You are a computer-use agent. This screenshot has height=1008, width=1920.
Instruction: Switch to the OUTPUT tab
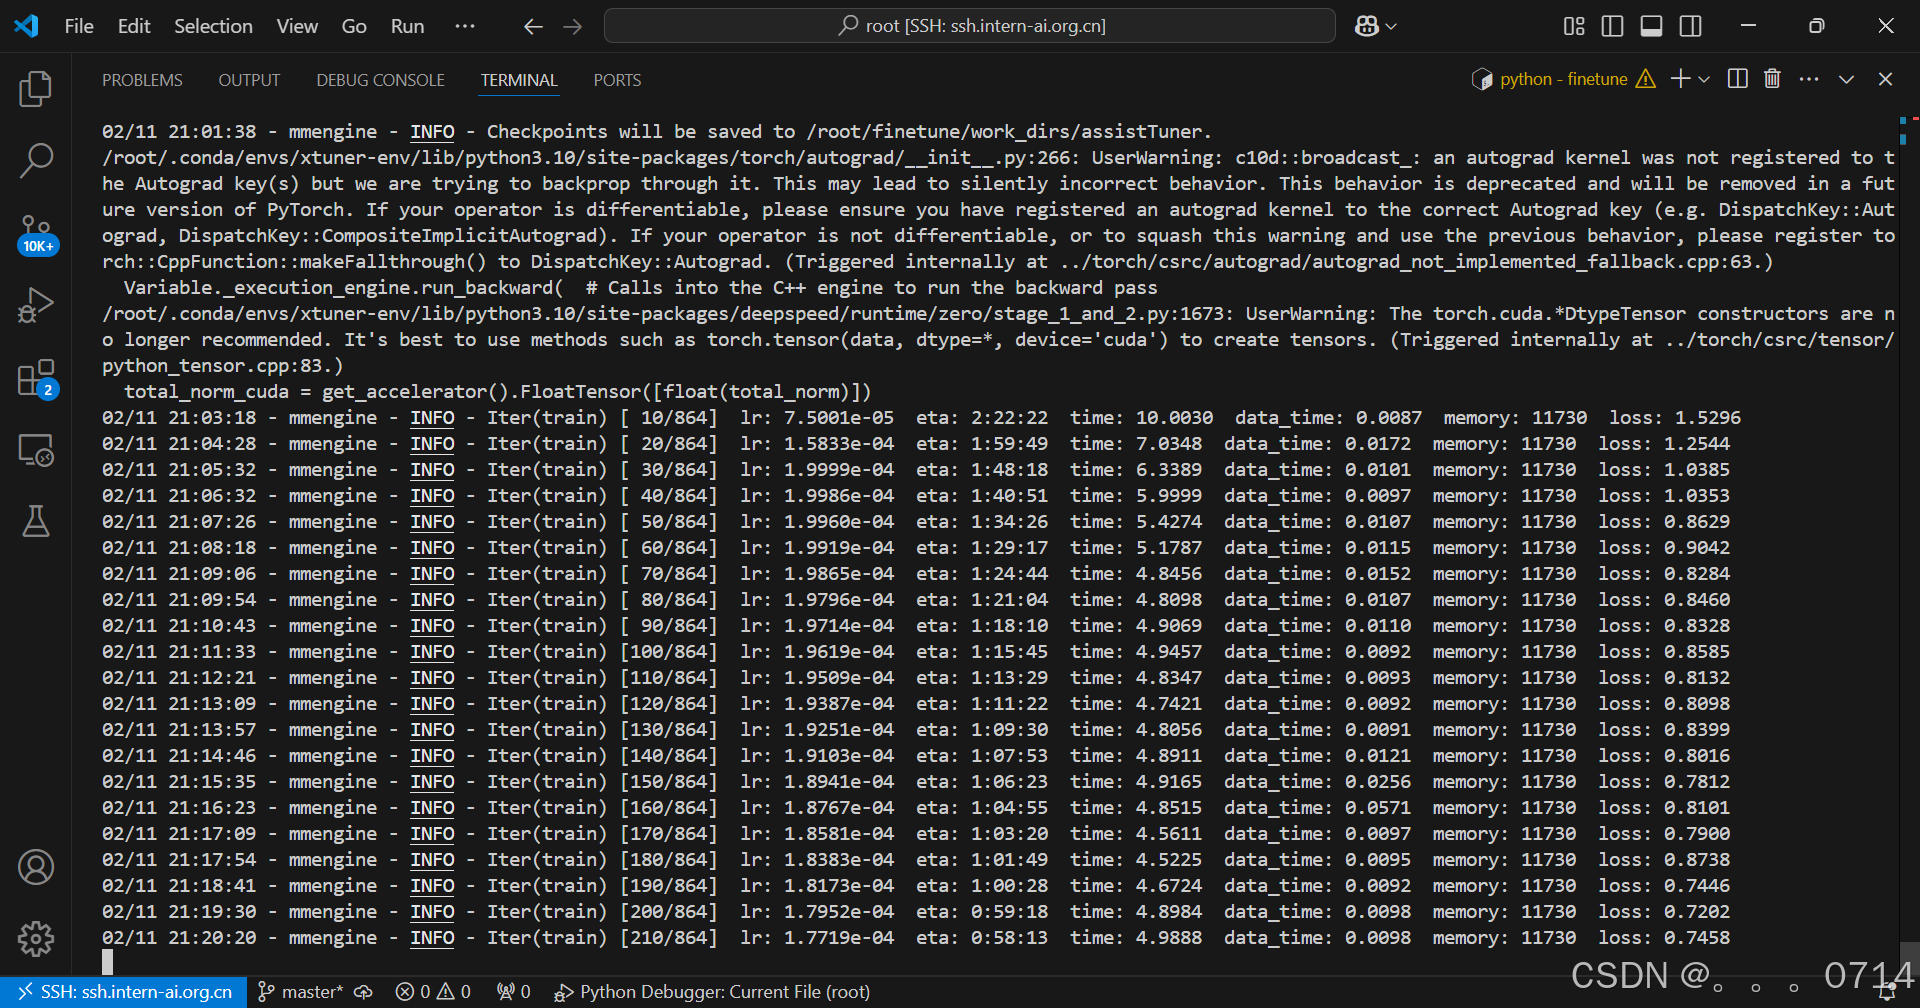click(249, 80)
